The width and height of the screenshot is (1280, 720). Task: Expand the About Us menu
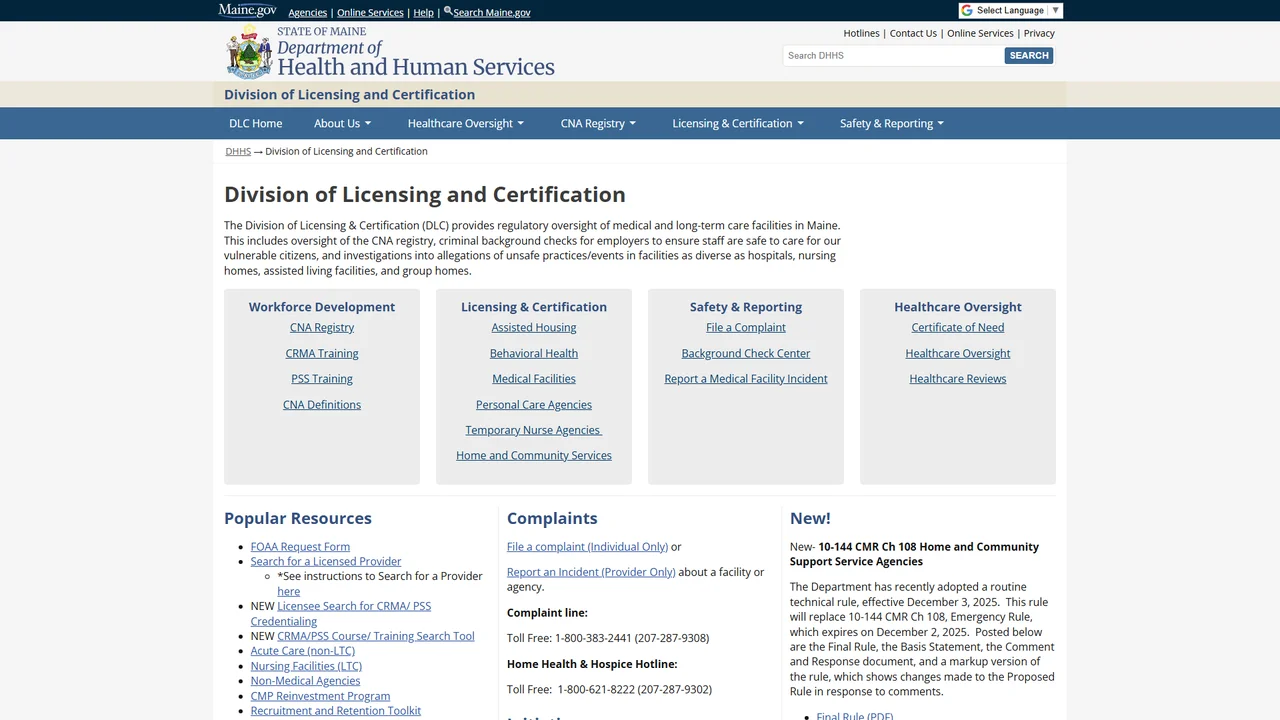[x=342, y=123]
